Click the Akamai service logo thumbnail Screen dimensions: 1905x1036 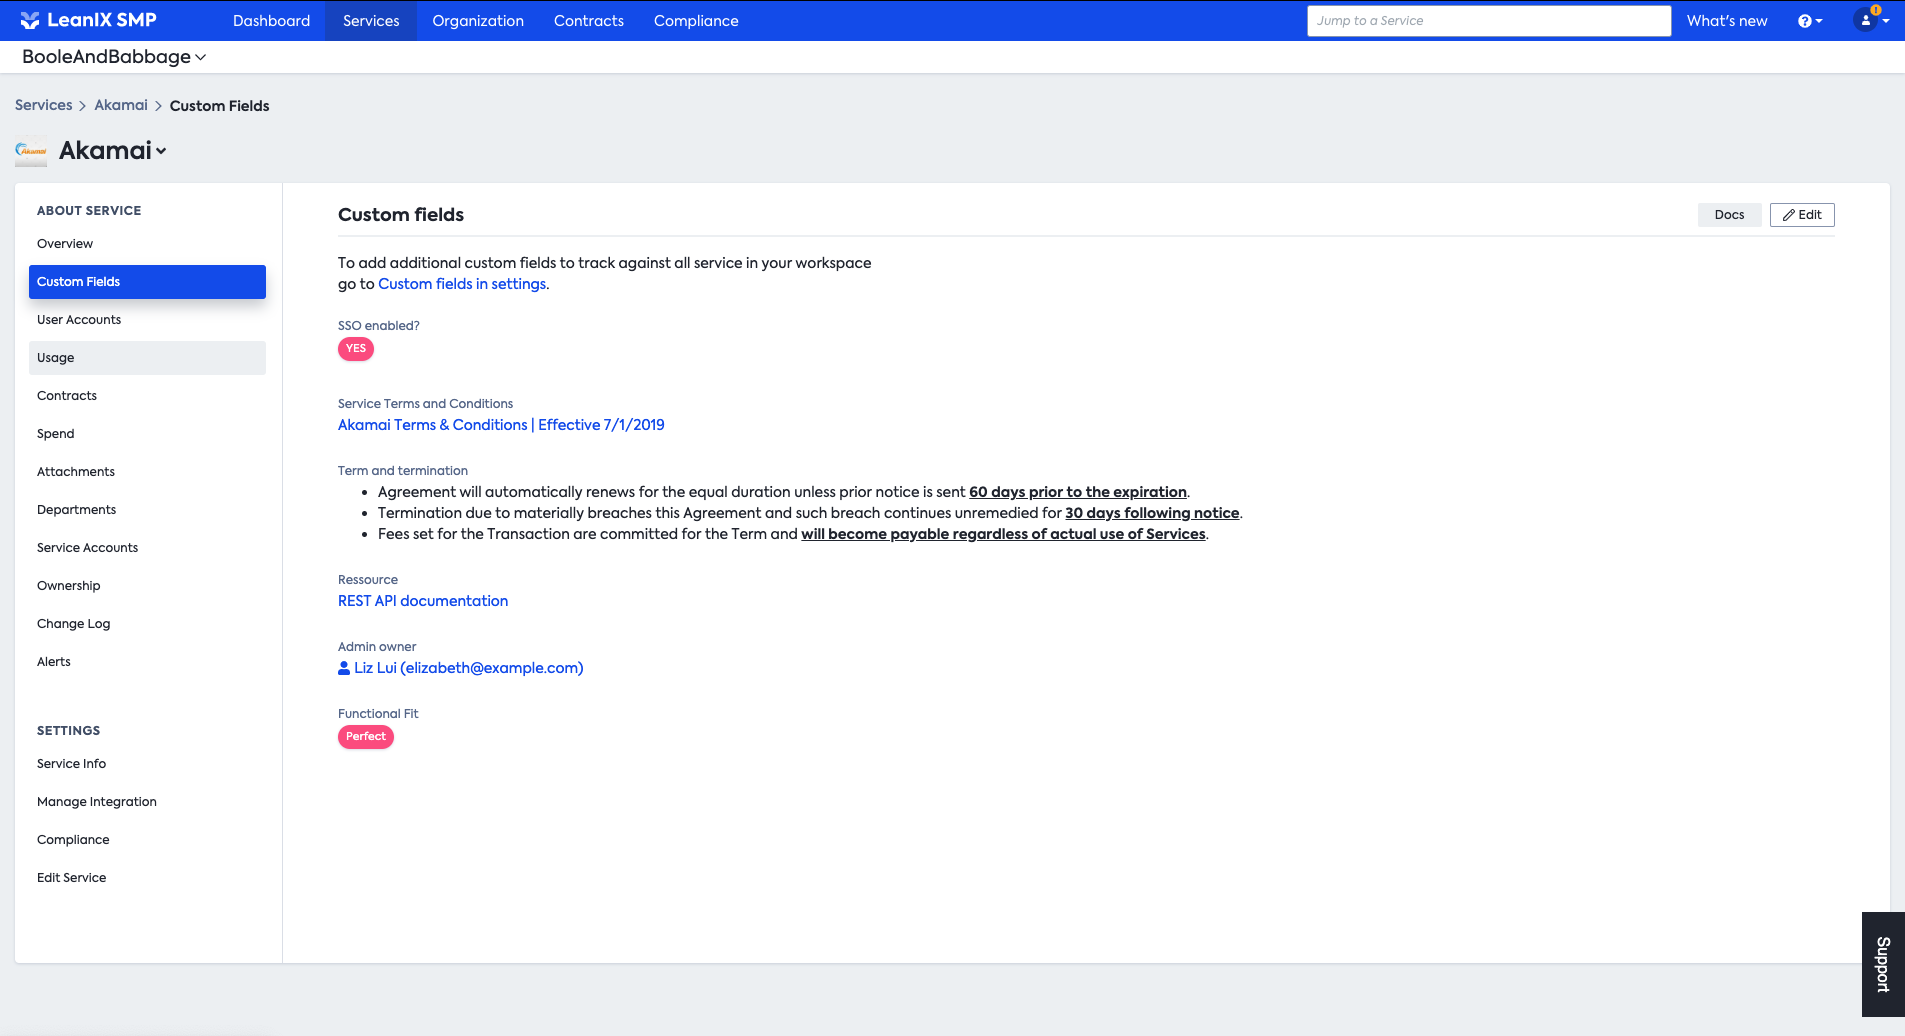[x=31, y=151]
